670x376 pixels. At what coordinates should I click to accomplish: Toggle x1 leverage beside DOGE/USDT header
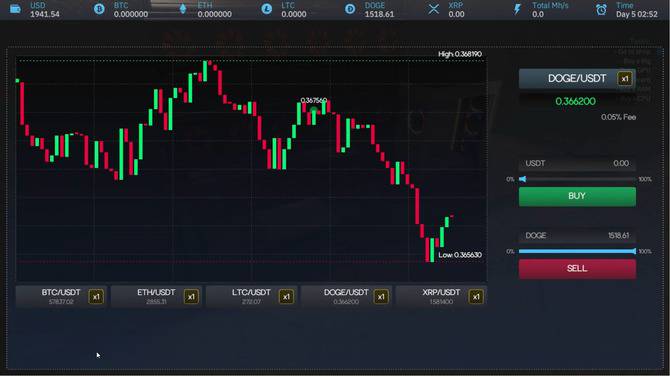click(625, 79)
